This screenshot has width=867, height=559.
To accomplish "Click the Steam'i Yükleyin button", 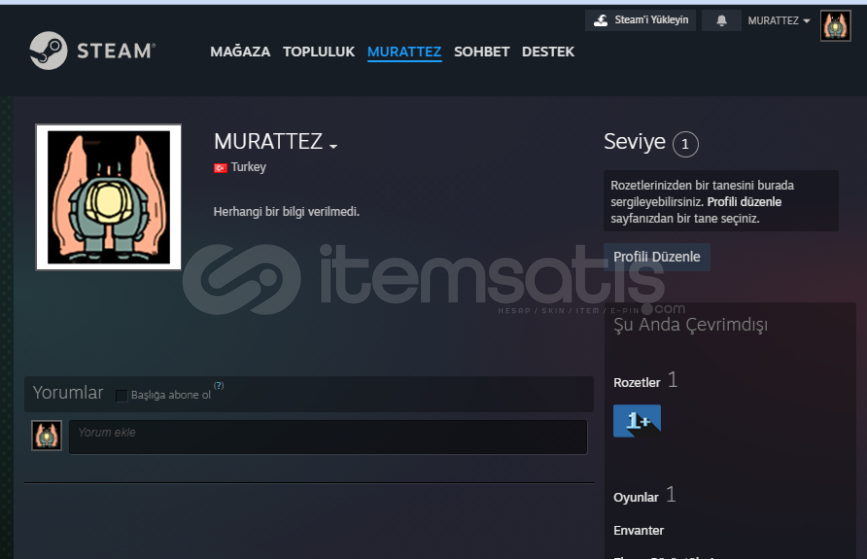I will [640, 20].
